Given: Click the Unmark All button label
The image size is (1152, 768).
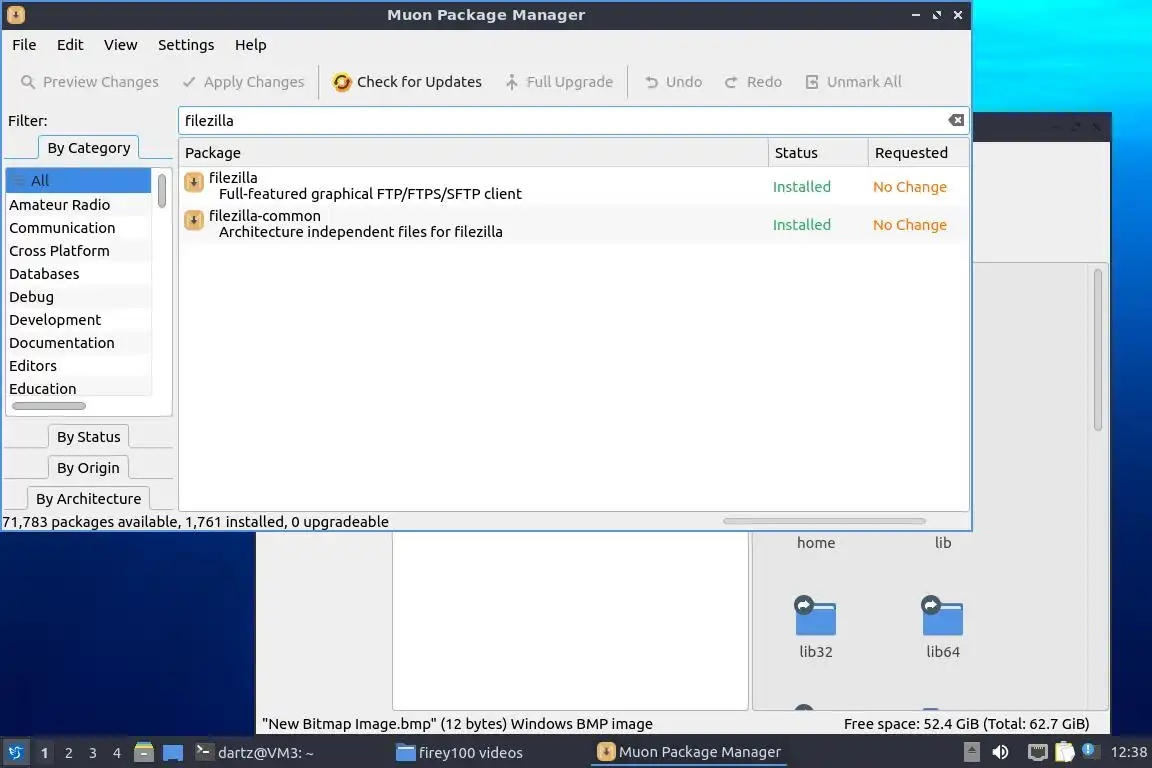Looking at the screenshot, I should (864, 82).
